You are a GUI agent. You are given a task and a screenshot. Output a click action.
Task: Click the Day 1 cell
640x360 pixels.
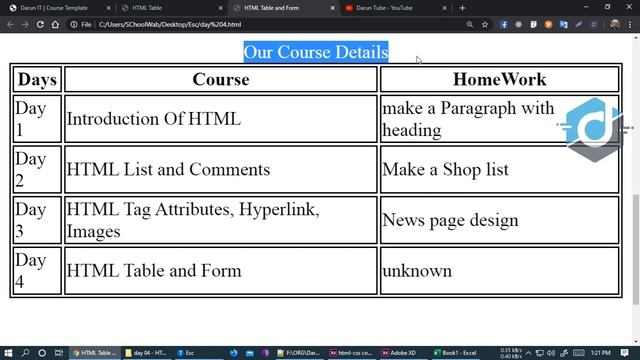coord(37,119)
